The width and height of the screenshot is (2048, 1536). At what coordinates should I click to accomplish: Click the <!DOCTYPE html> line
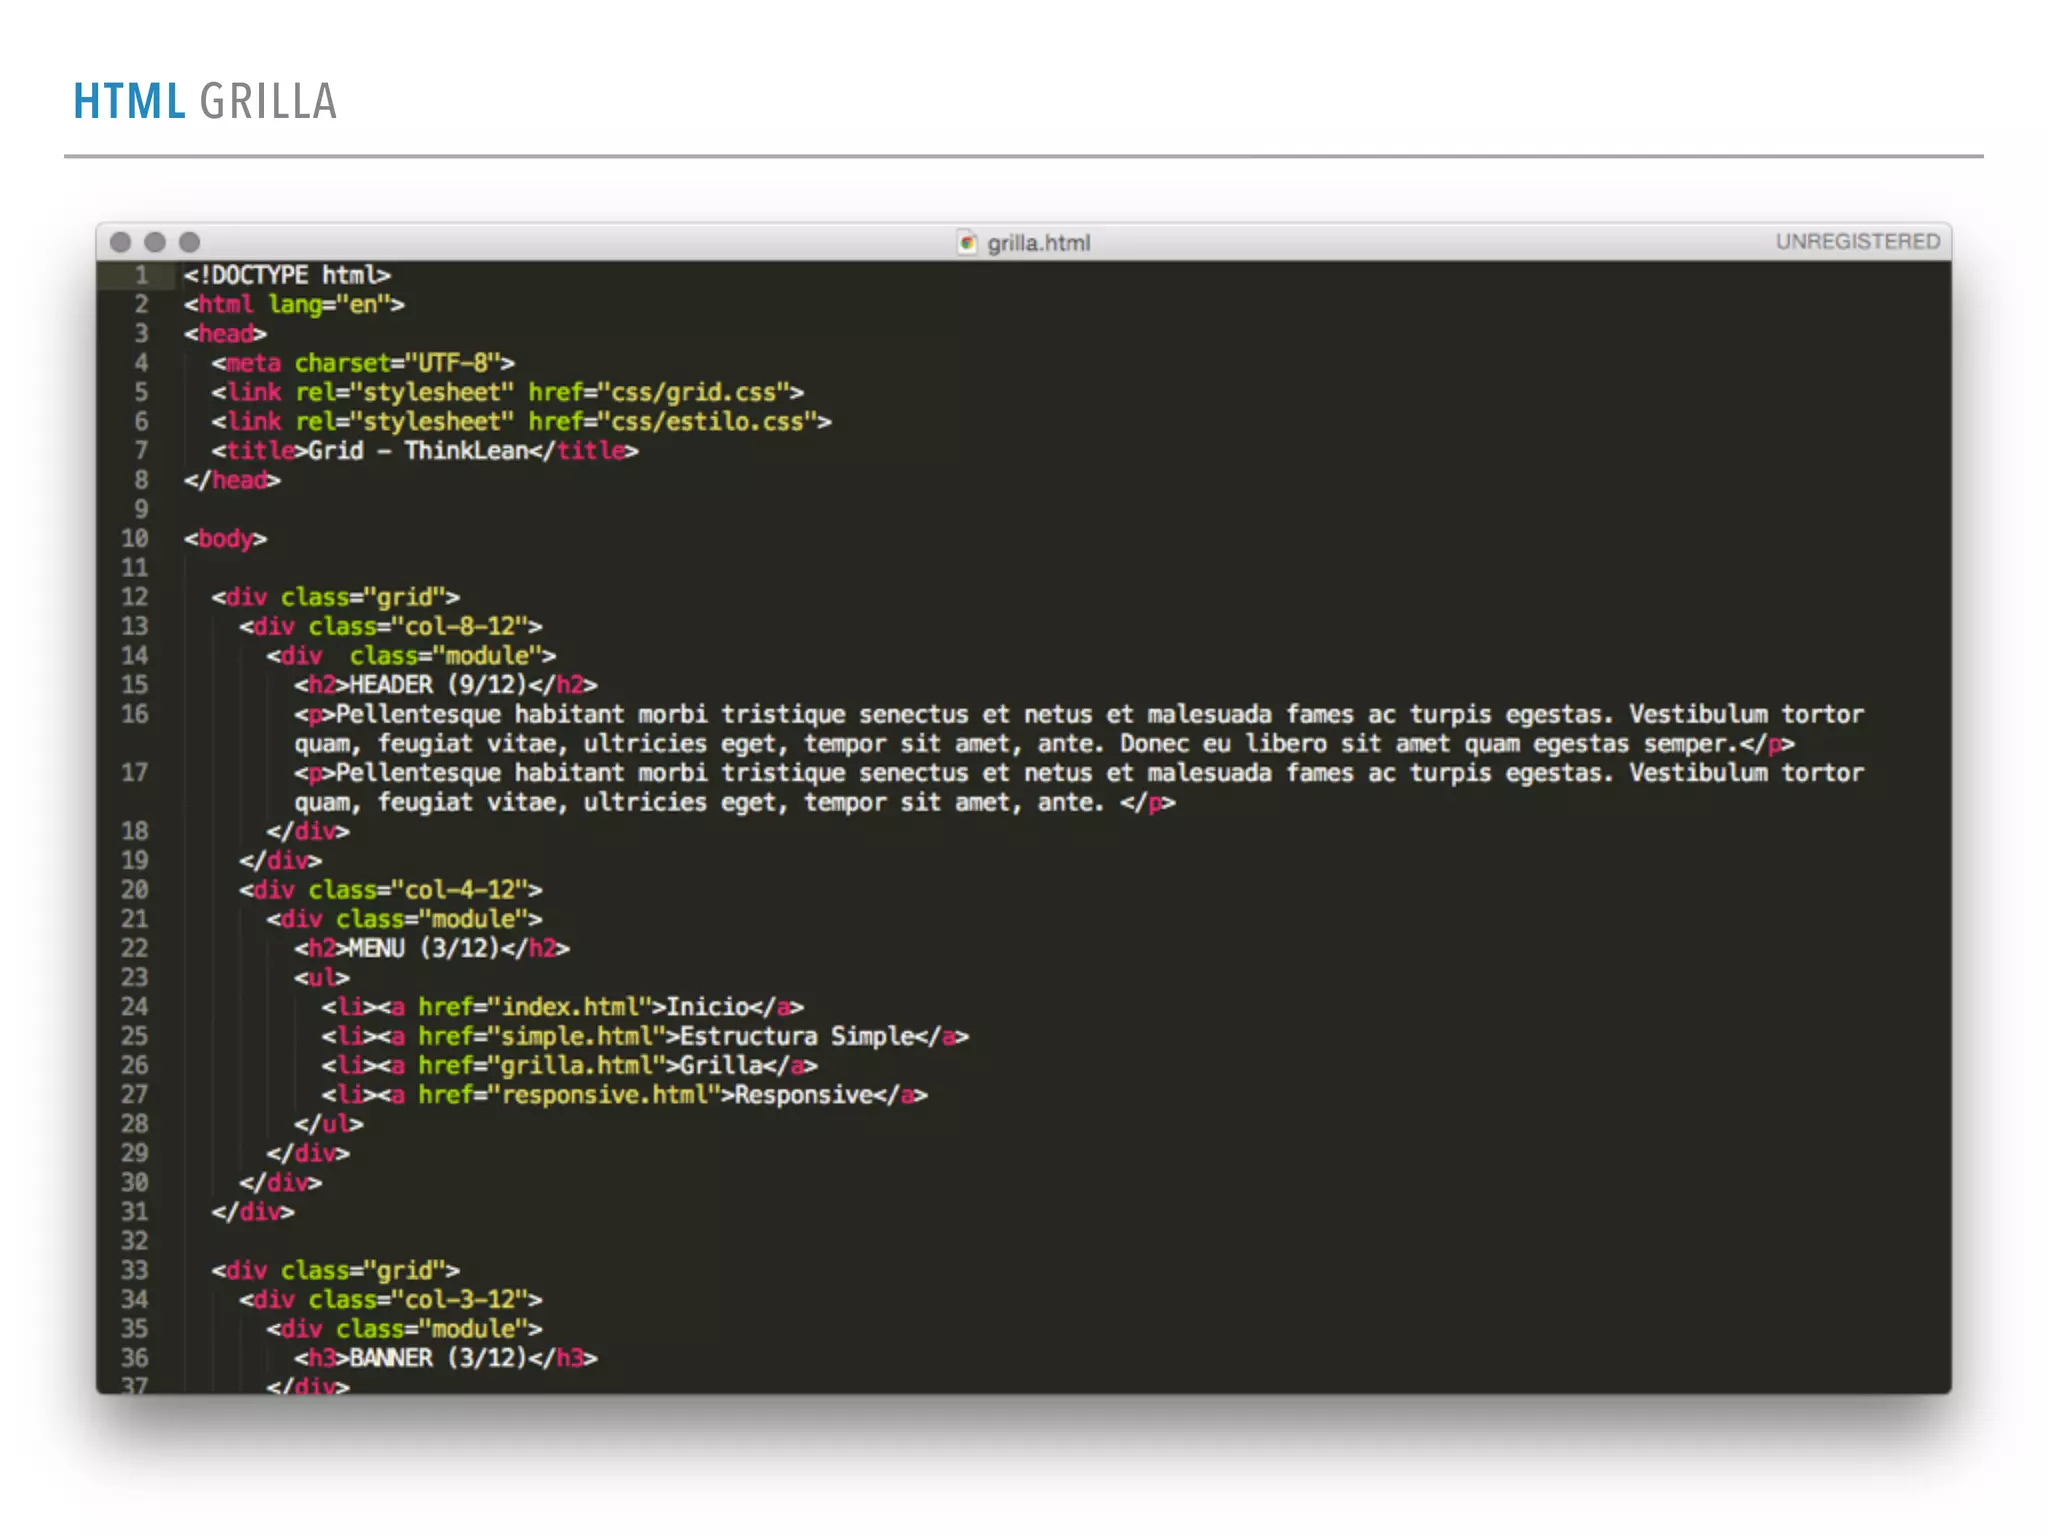point(287,275)
